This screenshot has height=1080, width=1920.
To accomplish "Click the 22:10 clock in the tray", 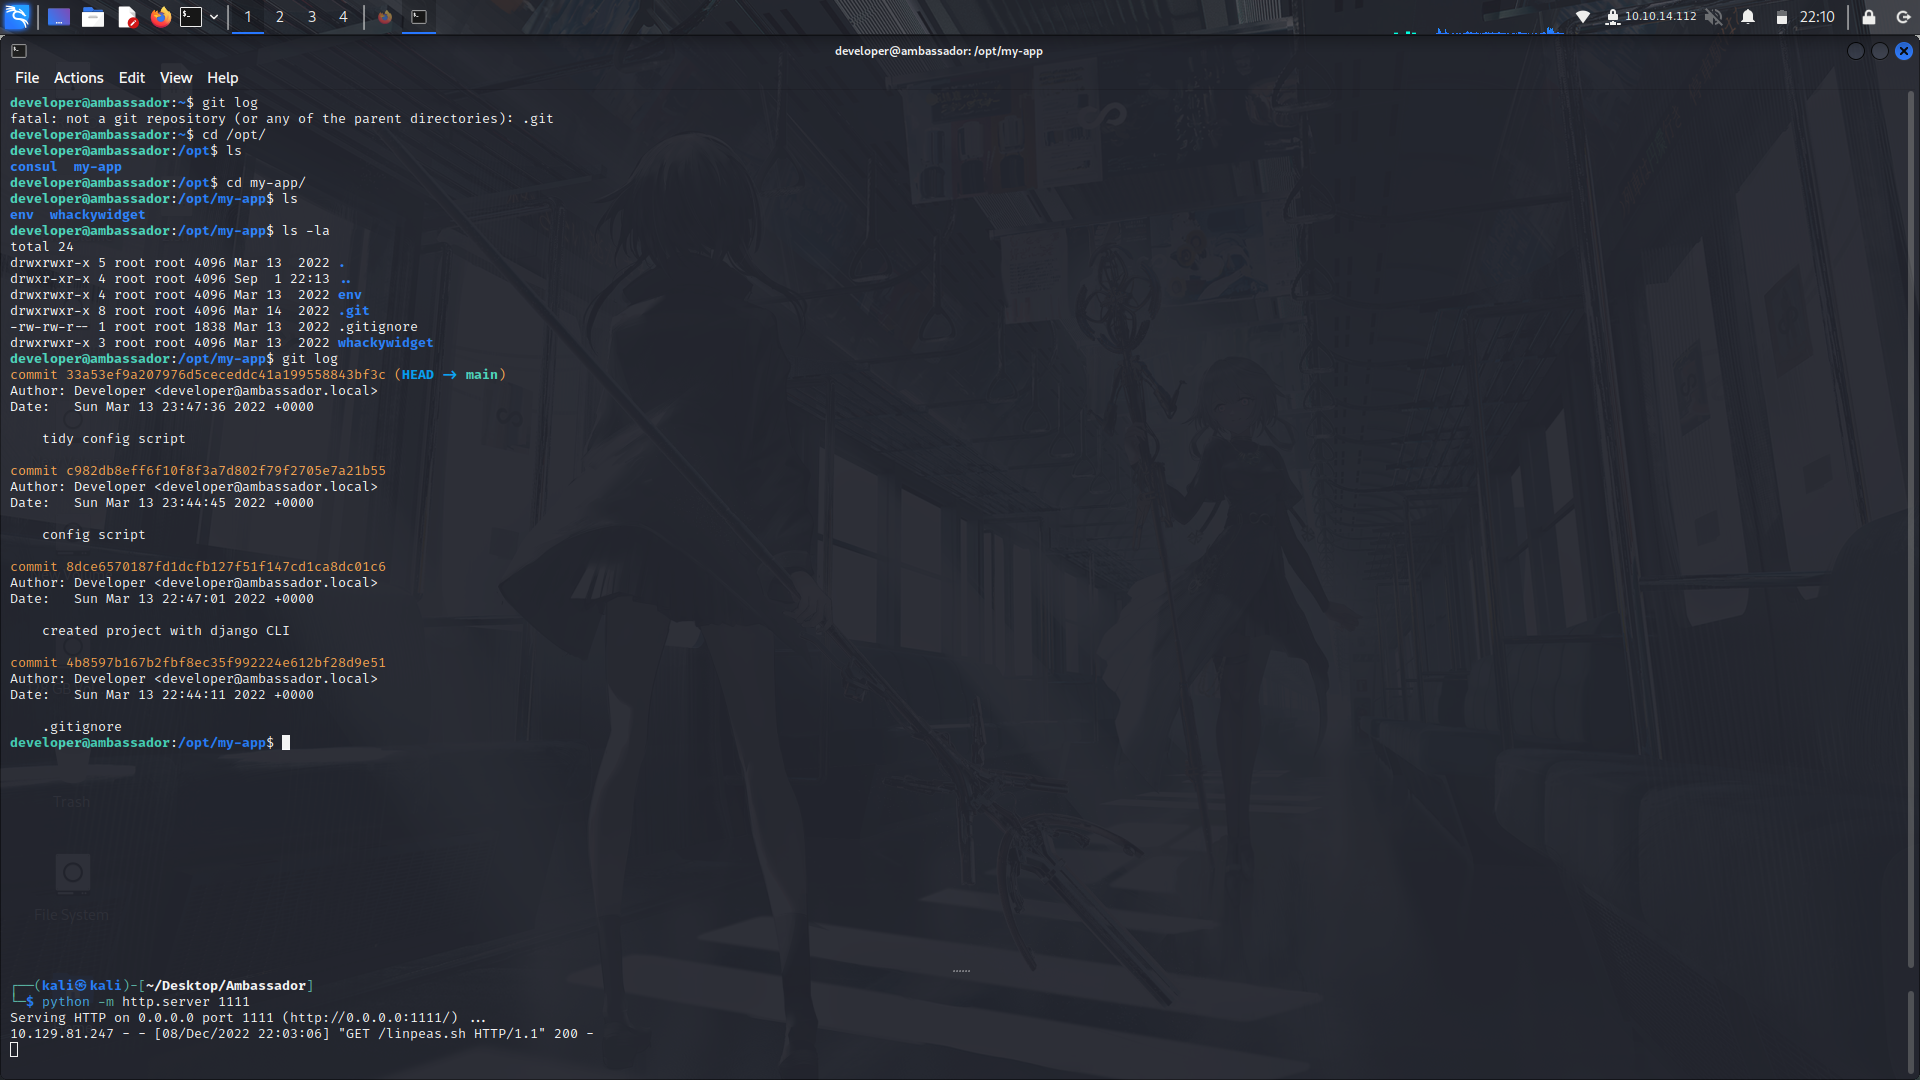I will [1815, 17].
